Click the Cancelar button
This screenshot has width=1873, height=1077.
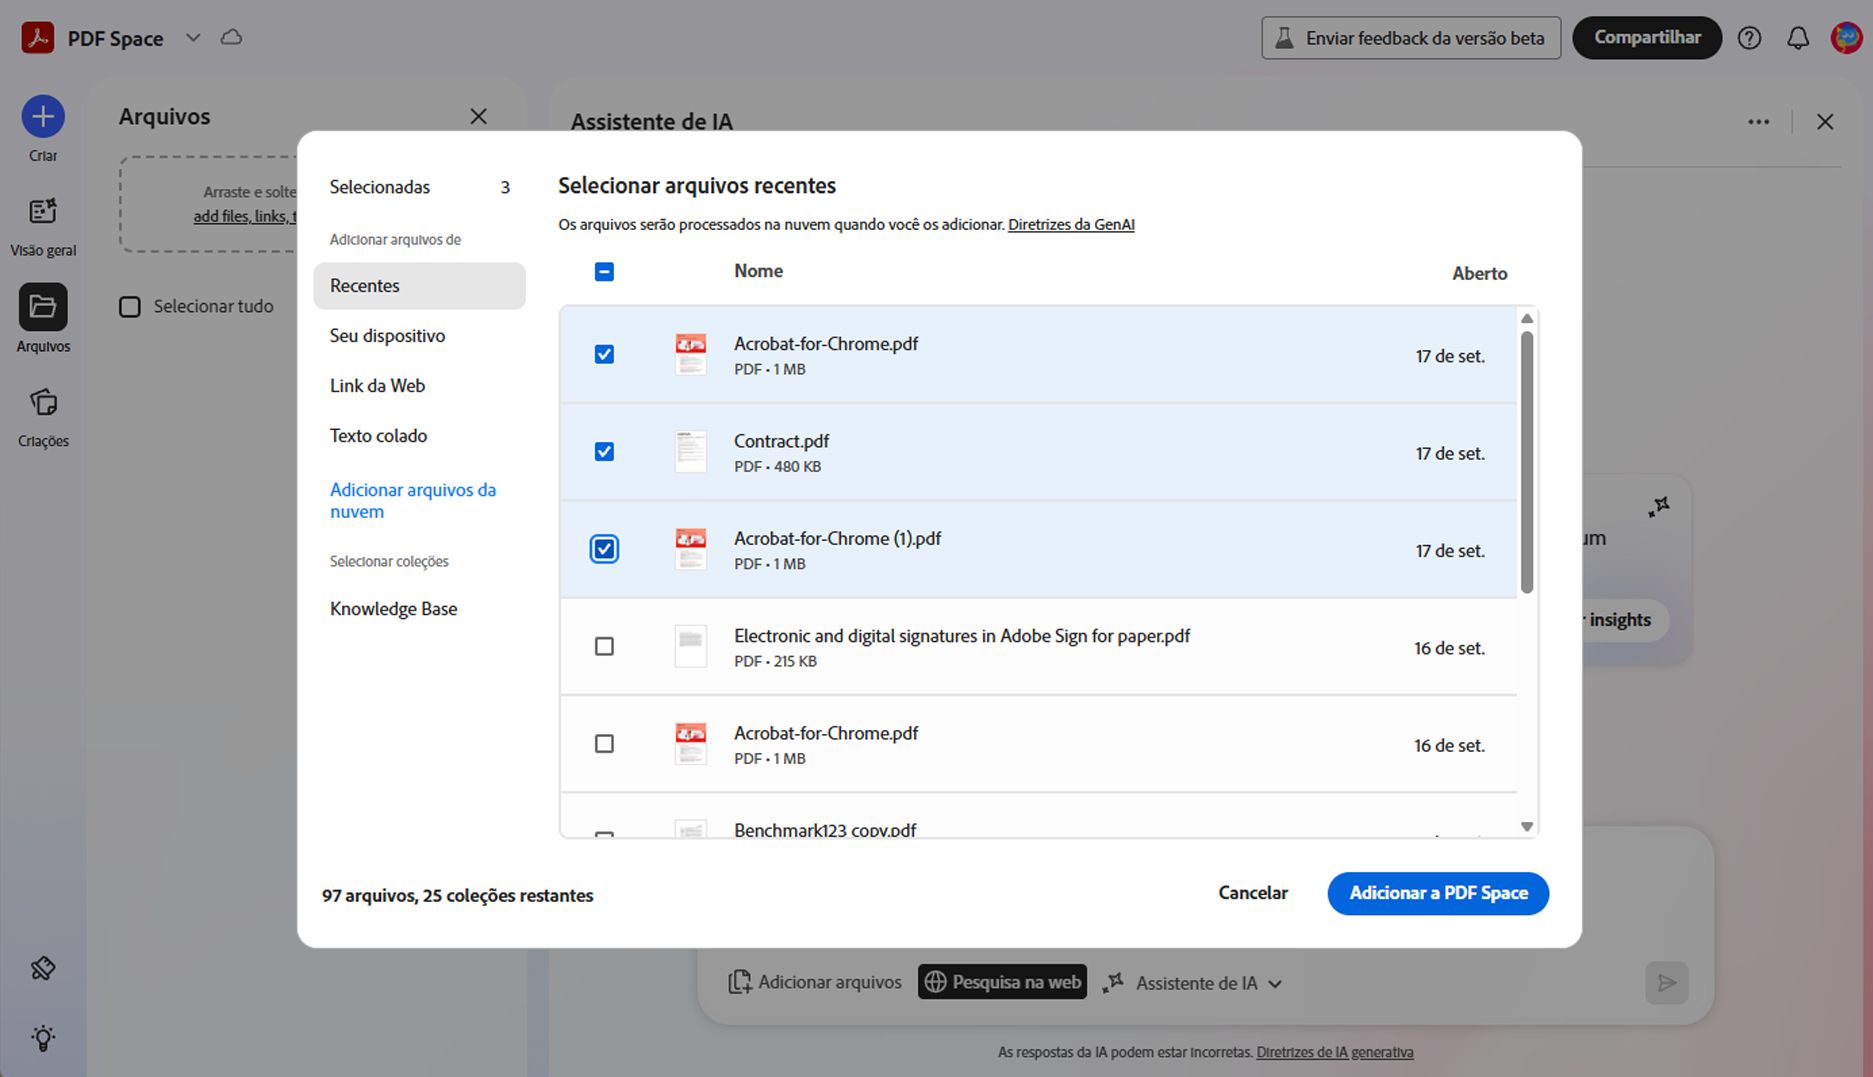point(1253,893)
